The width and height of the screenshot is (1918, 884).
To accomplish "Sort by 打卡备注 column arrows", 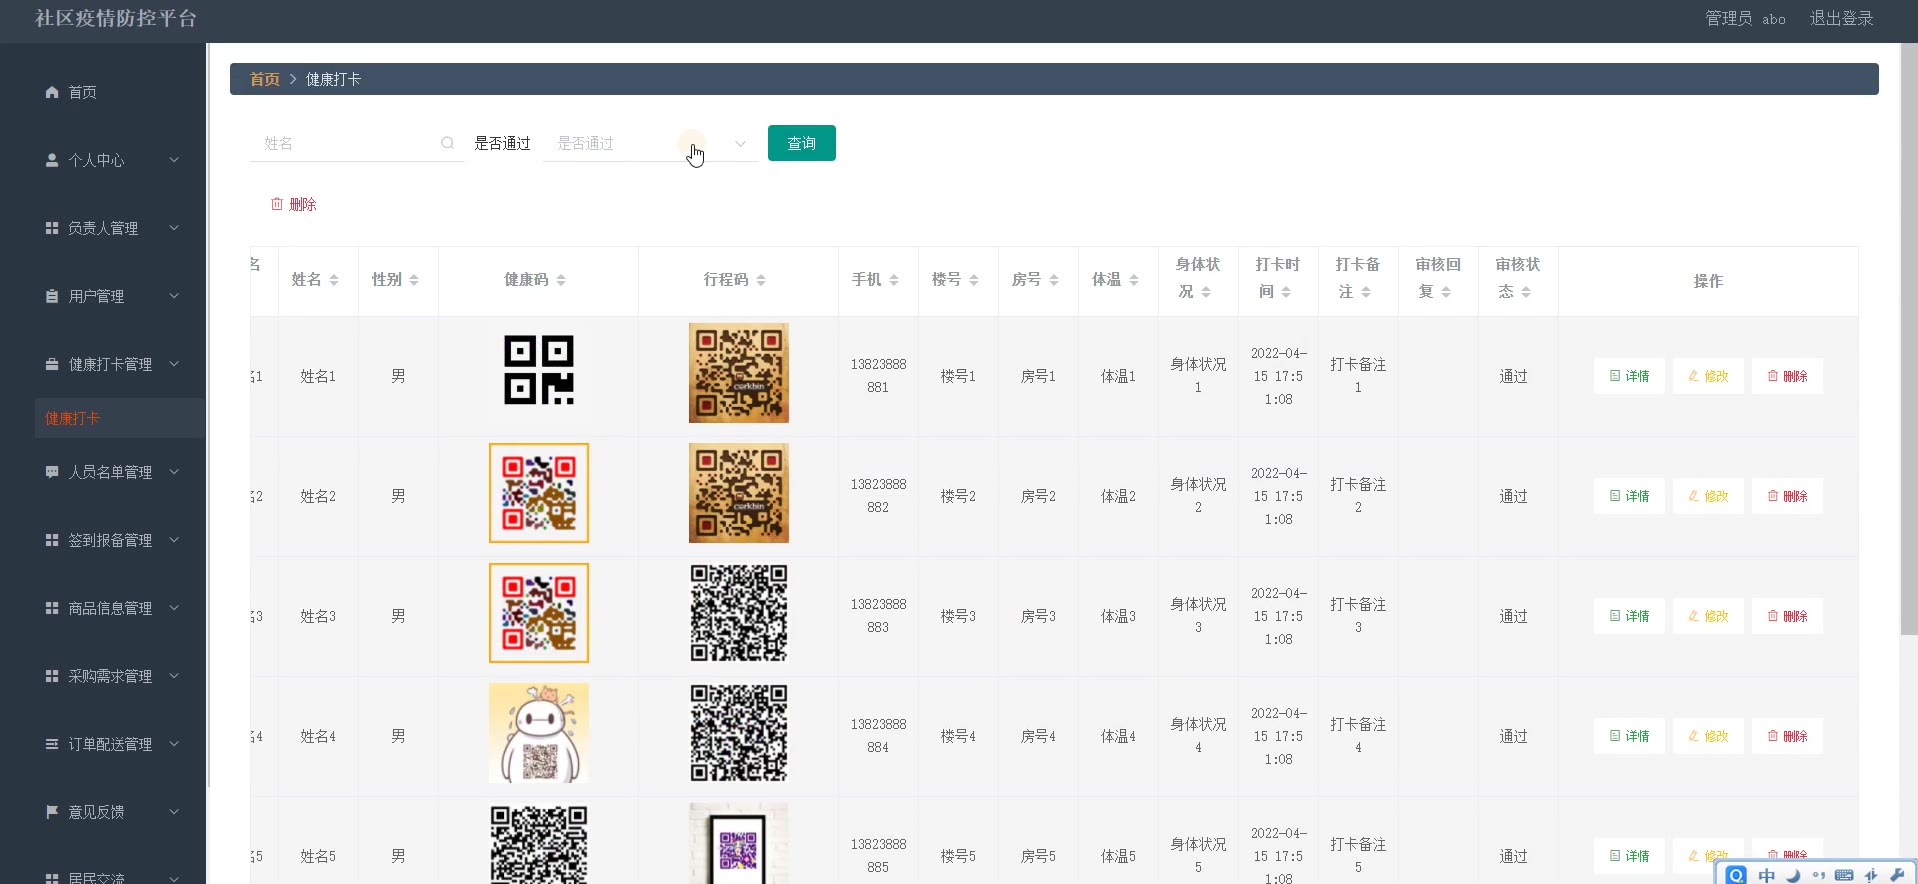I will [x=1366, y=292].
